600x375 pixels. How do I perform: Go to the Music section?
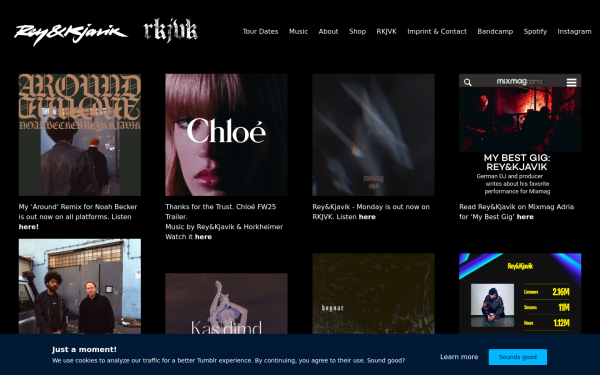[298, 31]
